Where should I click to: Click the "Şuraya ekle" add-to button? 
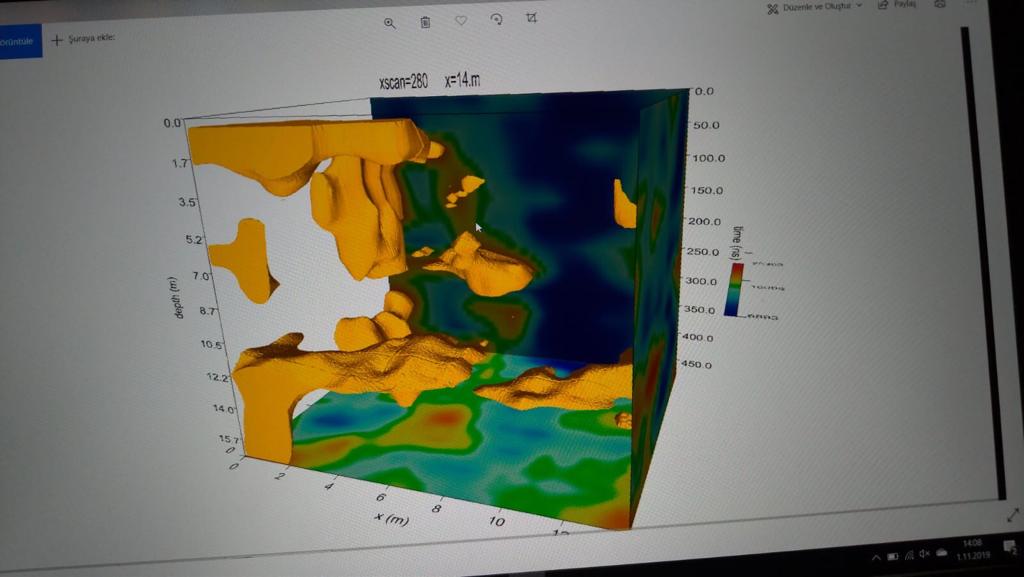(x=83, y=40)
